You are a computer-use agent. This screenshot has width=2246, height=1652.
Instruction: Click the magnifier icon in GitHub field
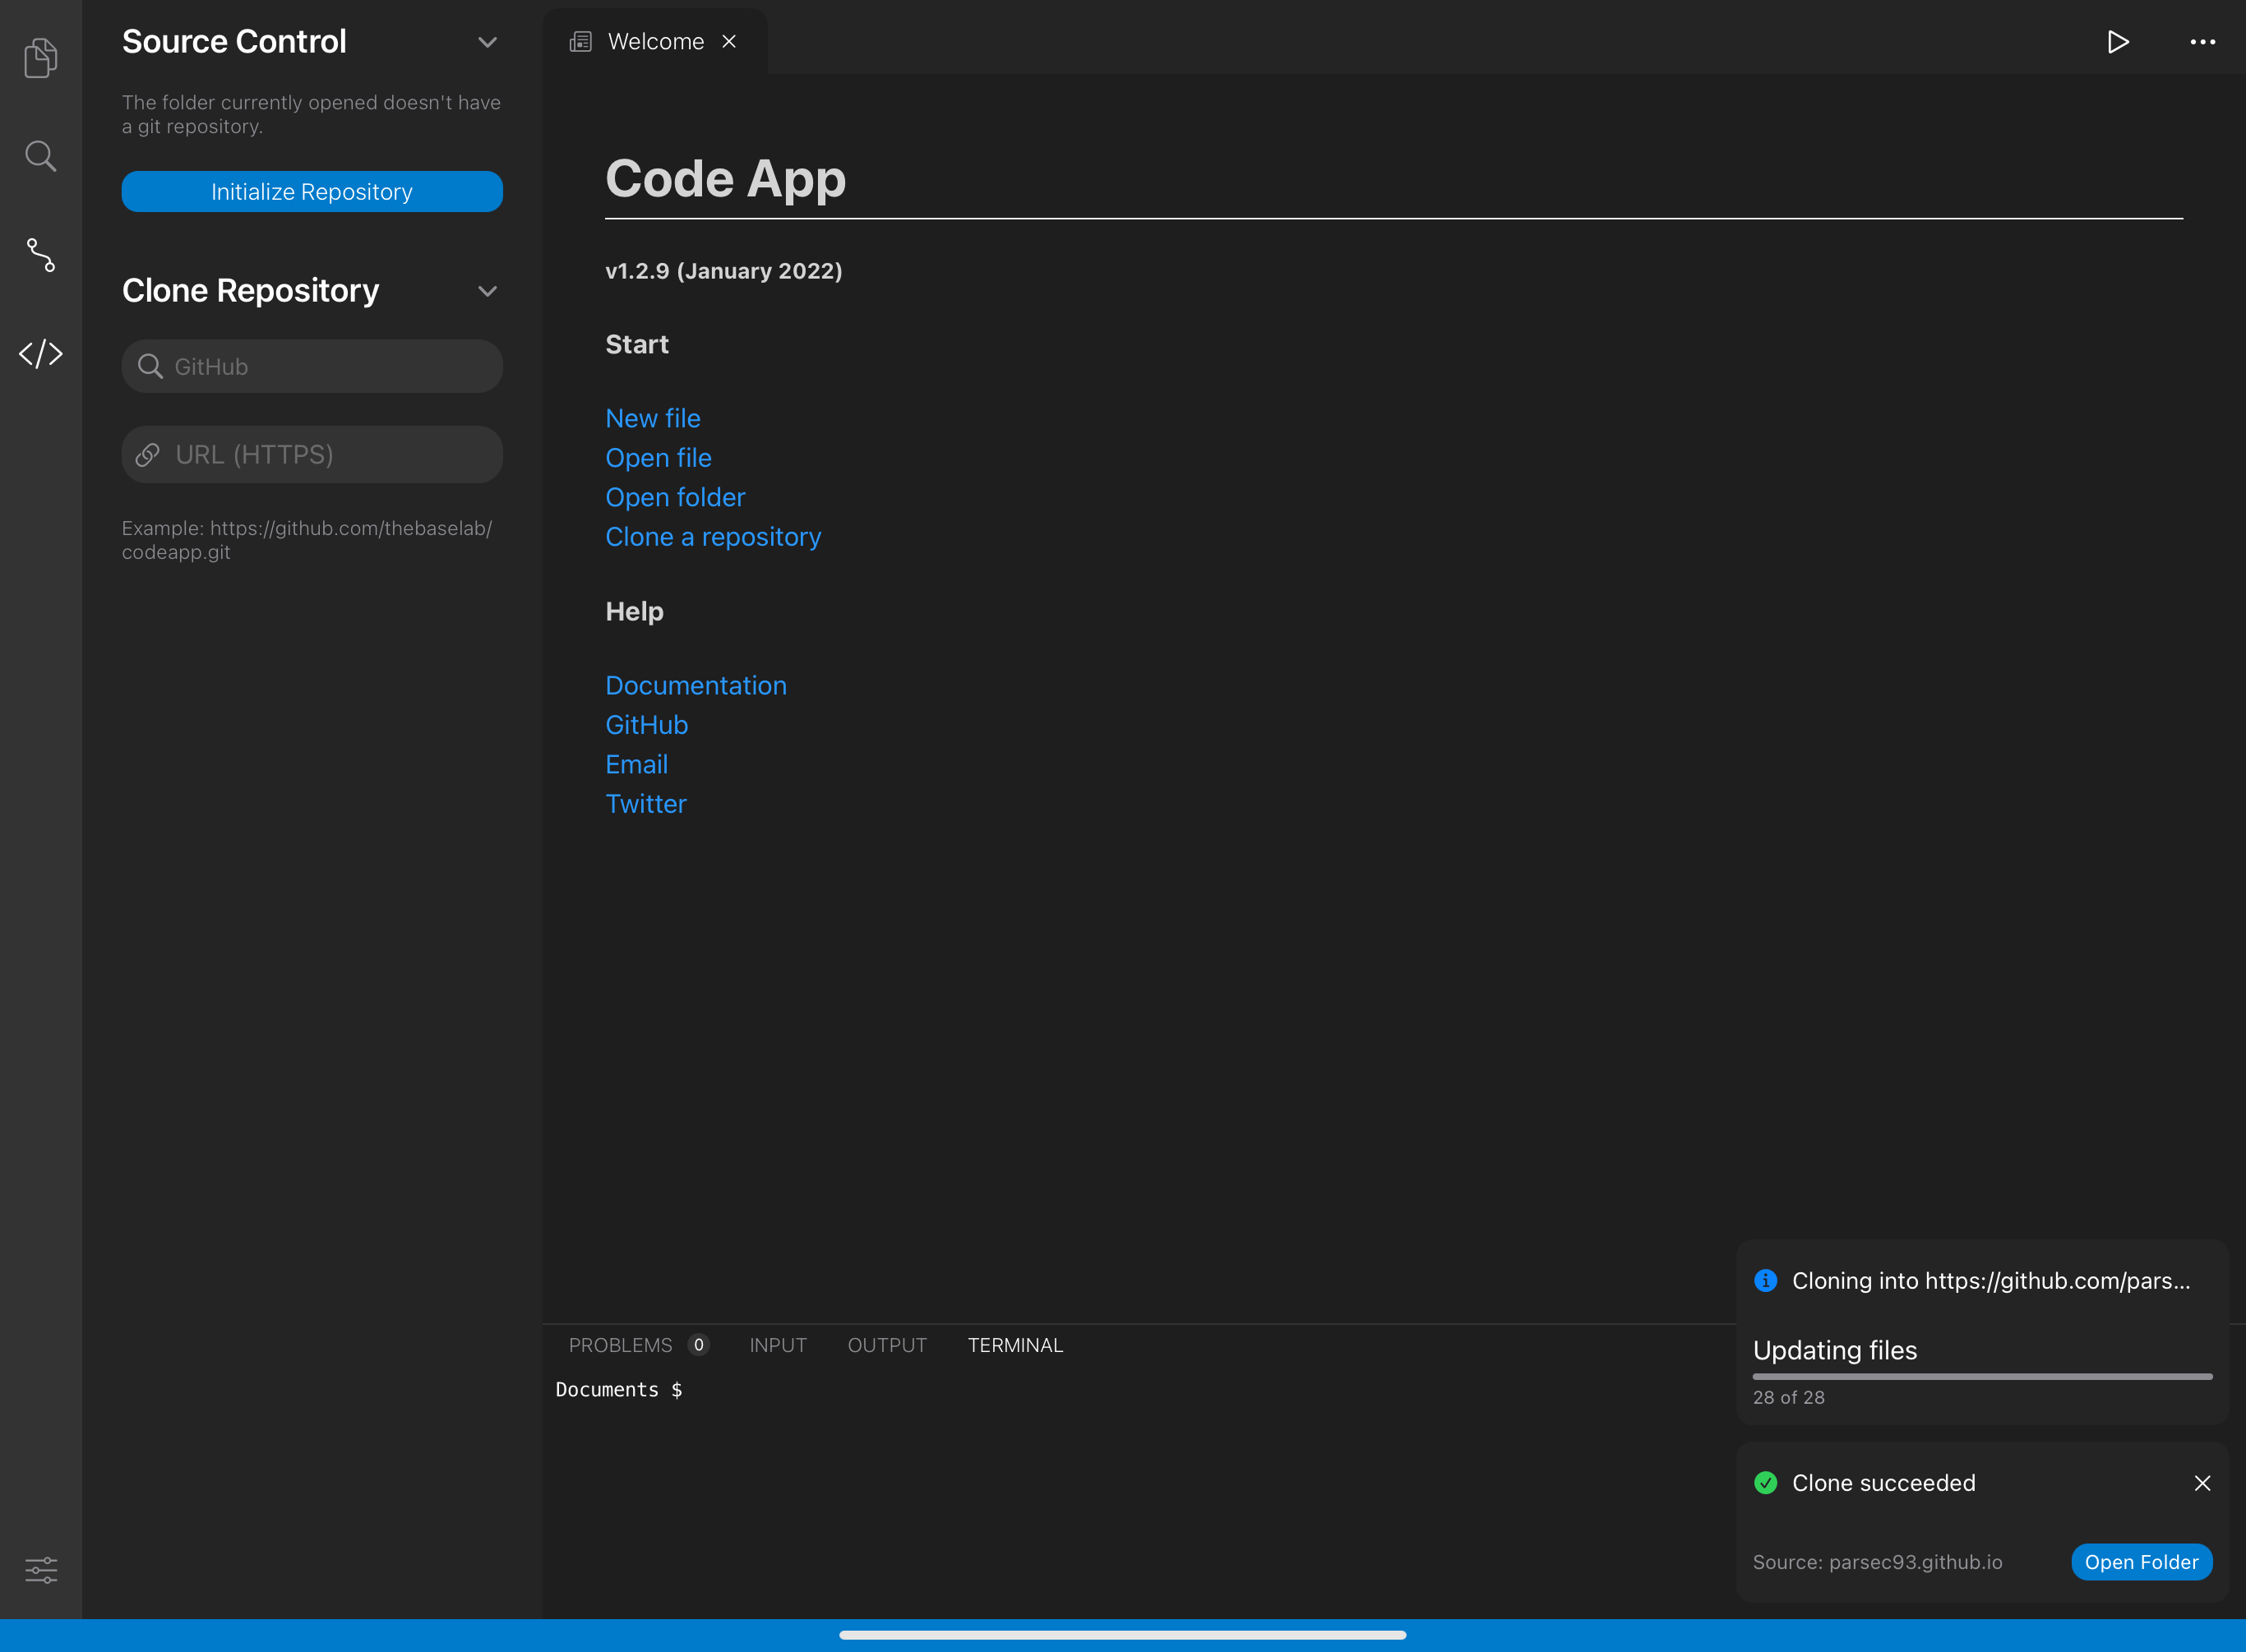click(151, 366)
